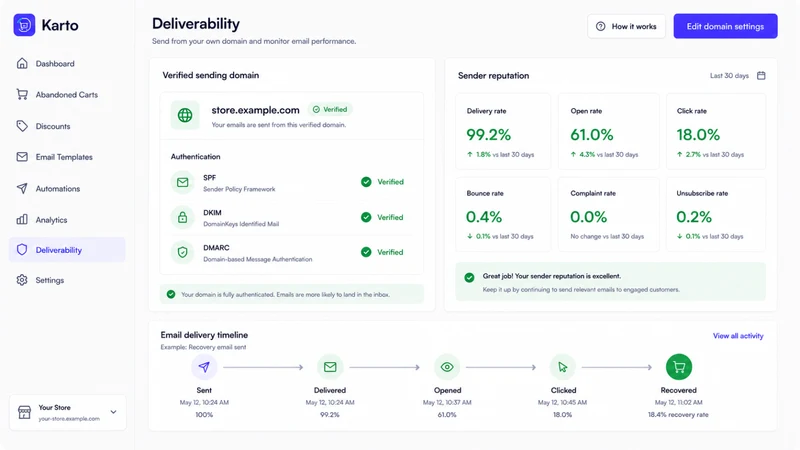Click the Settings gear icon
This screenshot has width=800, height=450.
(x=22, y=280)
